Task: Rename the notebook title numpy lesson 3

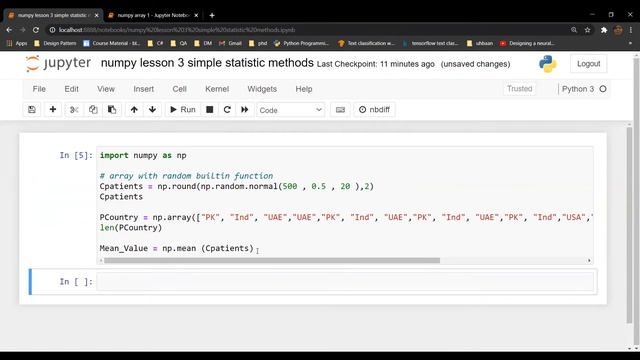Action: tap(207, 63)
